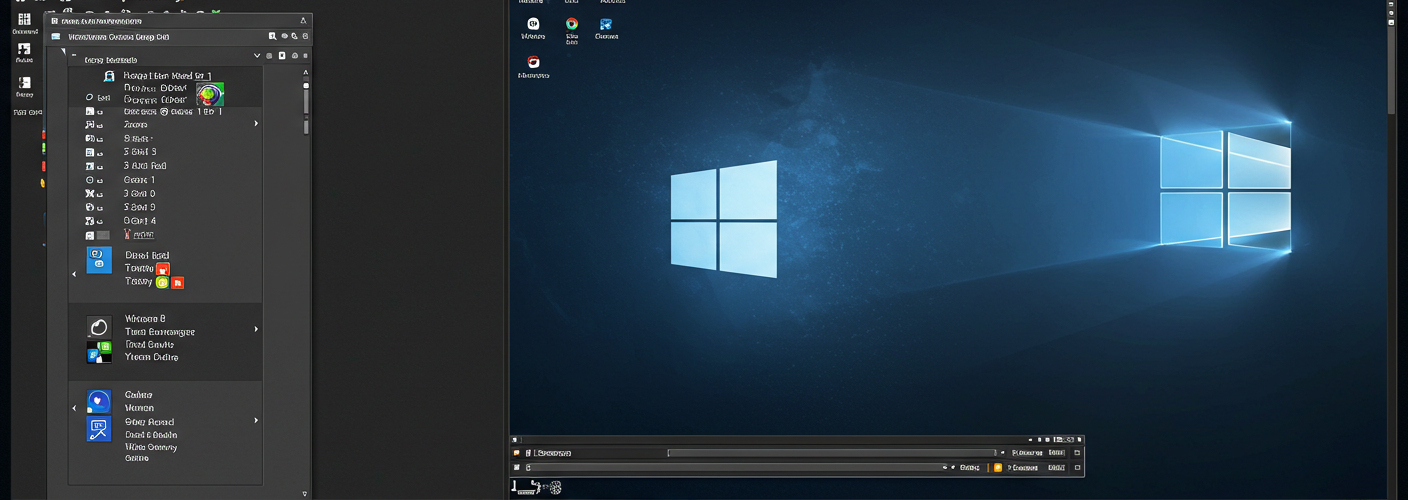Open the red circular desktop shortcut icon
This screenshot has width=1408, height=500.
coord(533,62)
